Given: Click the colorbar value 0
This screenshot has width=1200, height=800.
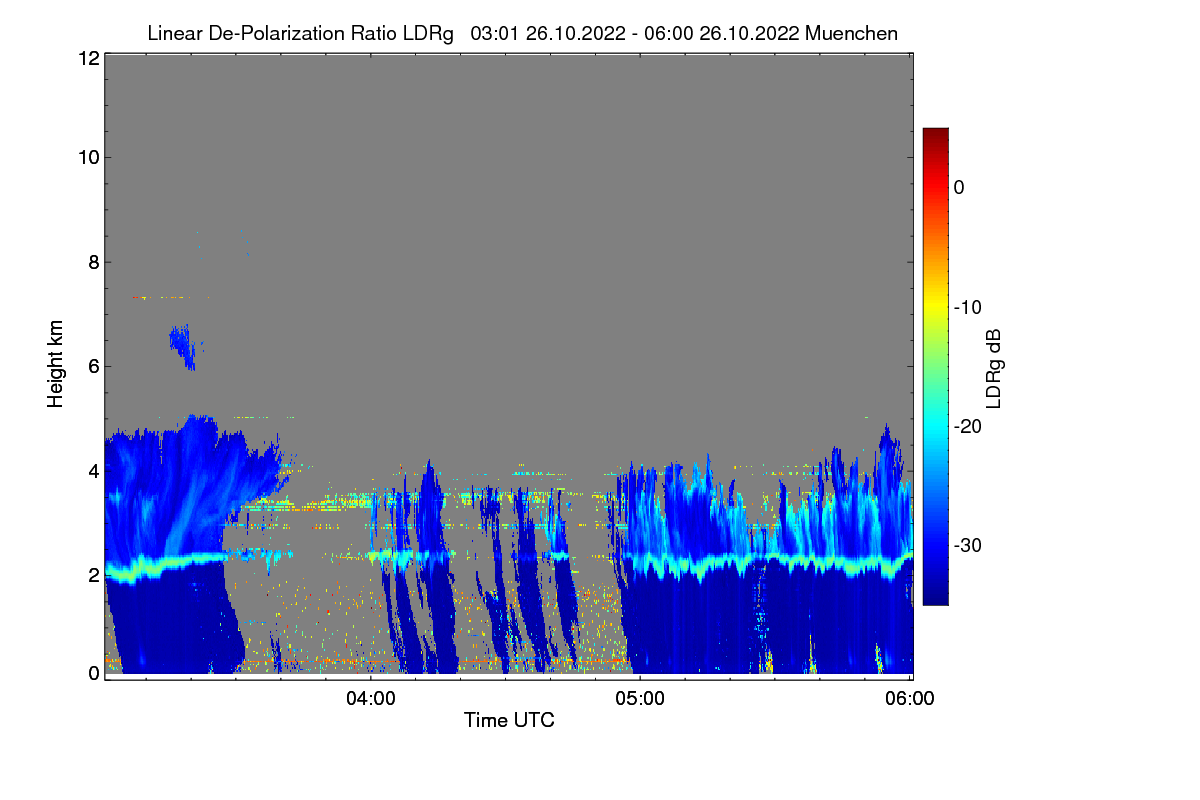Looking at the screenshot, I should point(959,187).
